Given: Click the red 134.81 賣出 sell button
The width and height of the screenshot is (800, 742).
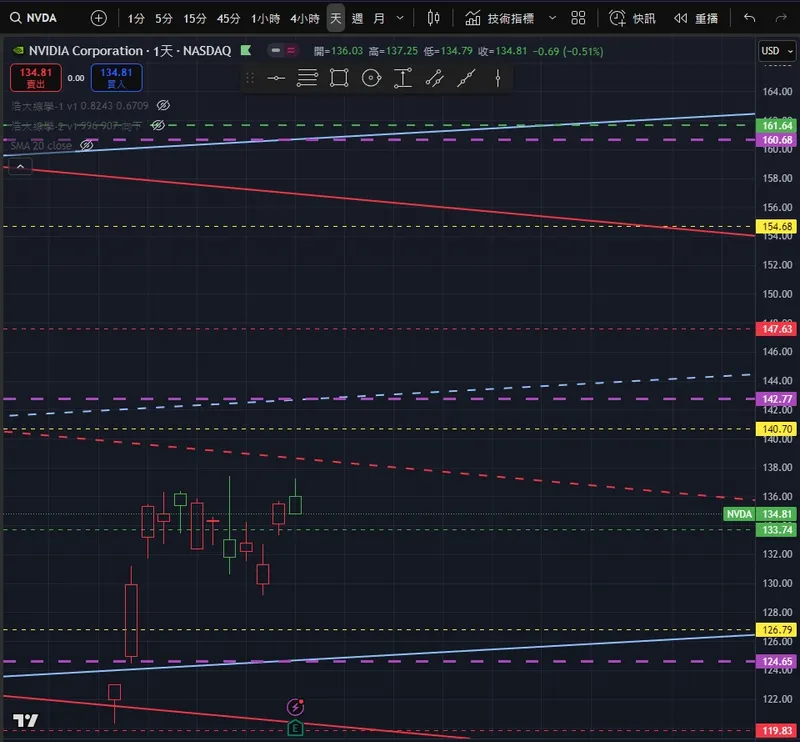Looking at the screenshot, I should click(36, 78).
